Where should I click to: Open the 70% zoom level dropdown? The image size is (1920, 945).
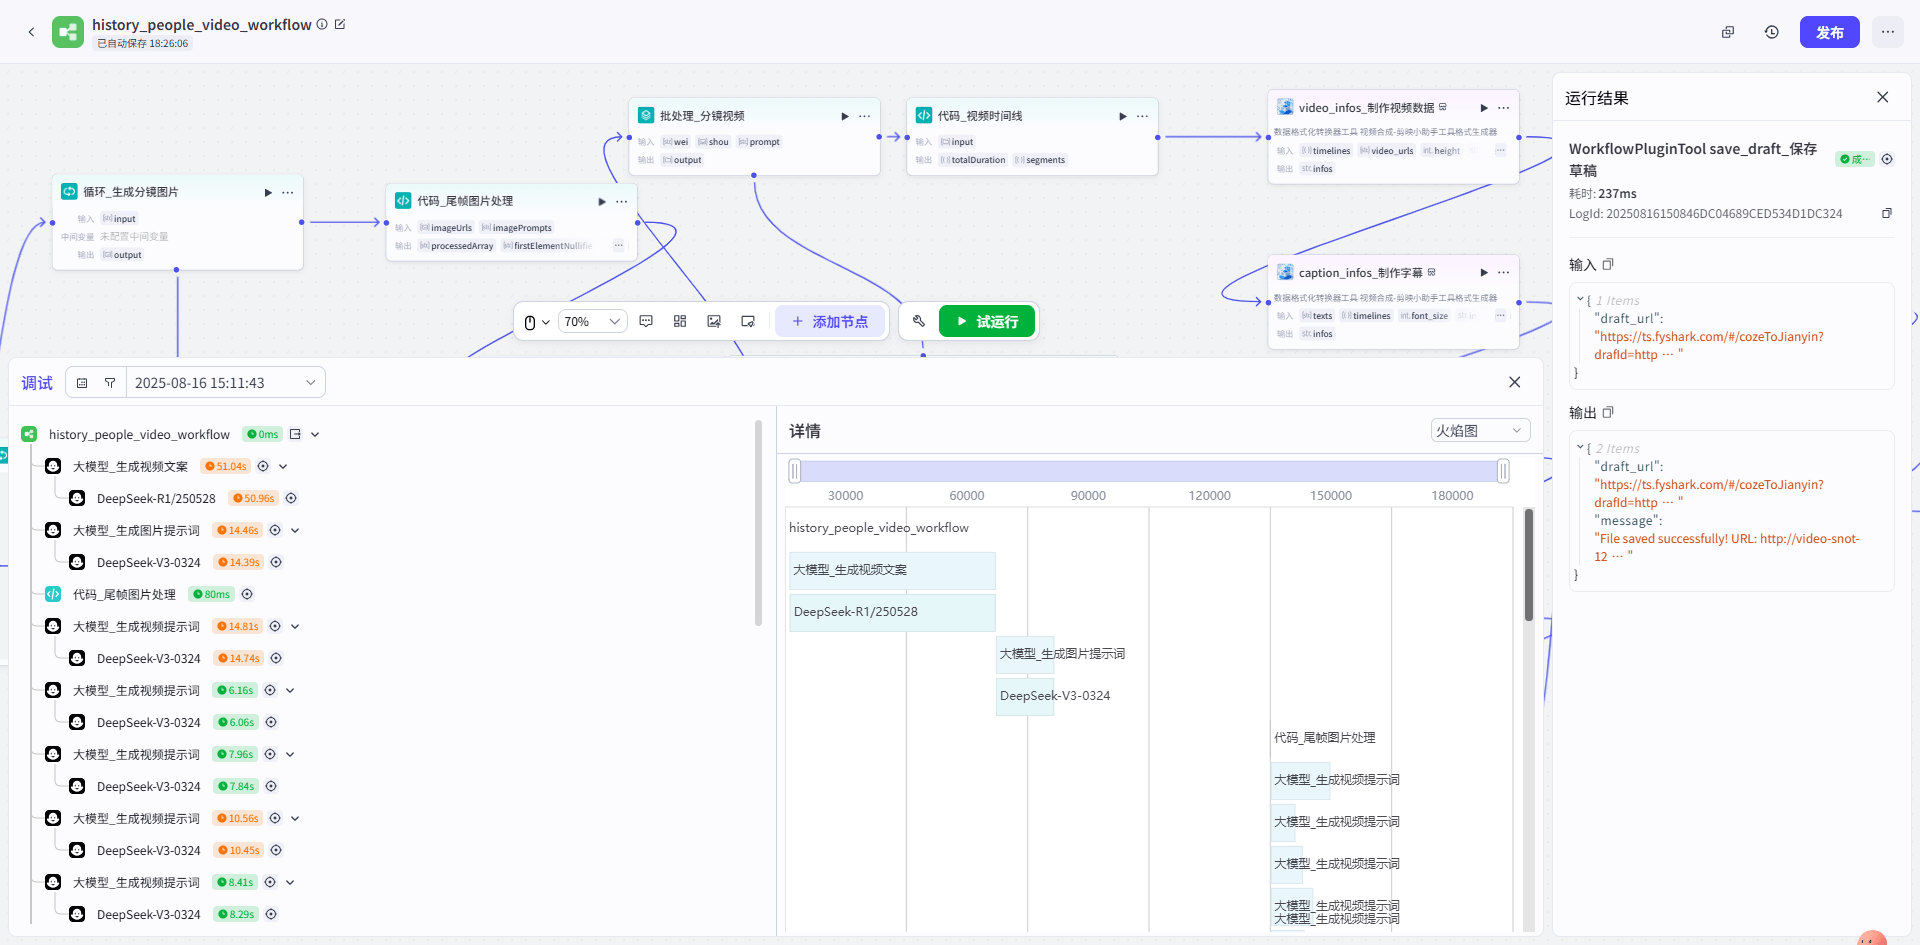[x=592, y=321]
